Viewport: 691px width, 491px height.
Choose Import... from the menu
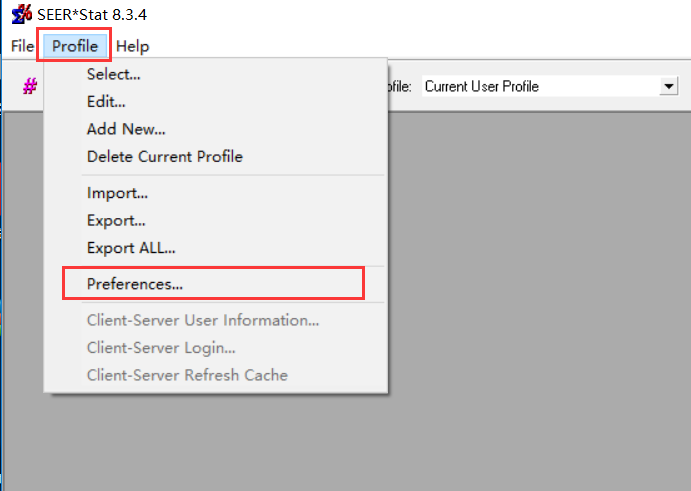216,193
